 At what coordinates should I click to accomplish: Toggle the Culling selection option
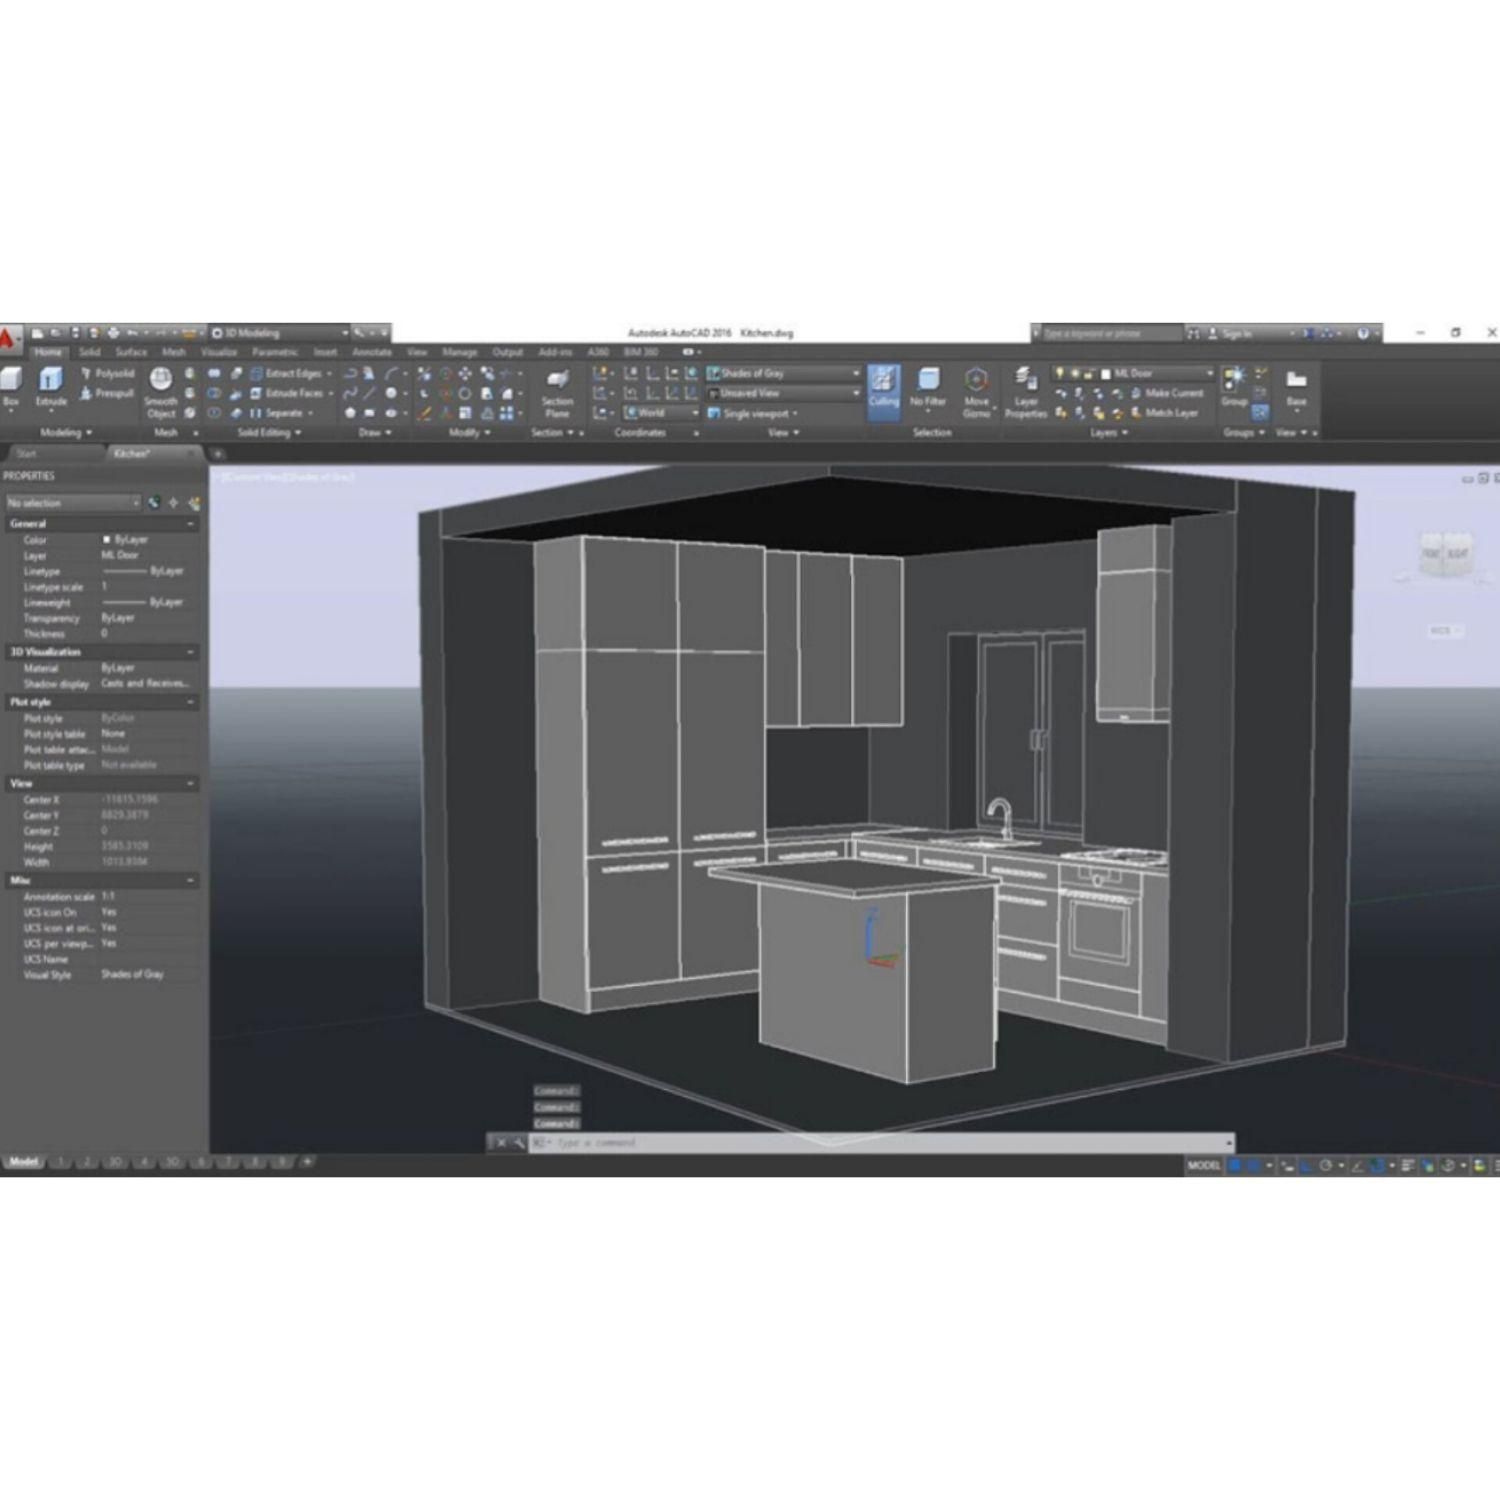tap(883, 390)
